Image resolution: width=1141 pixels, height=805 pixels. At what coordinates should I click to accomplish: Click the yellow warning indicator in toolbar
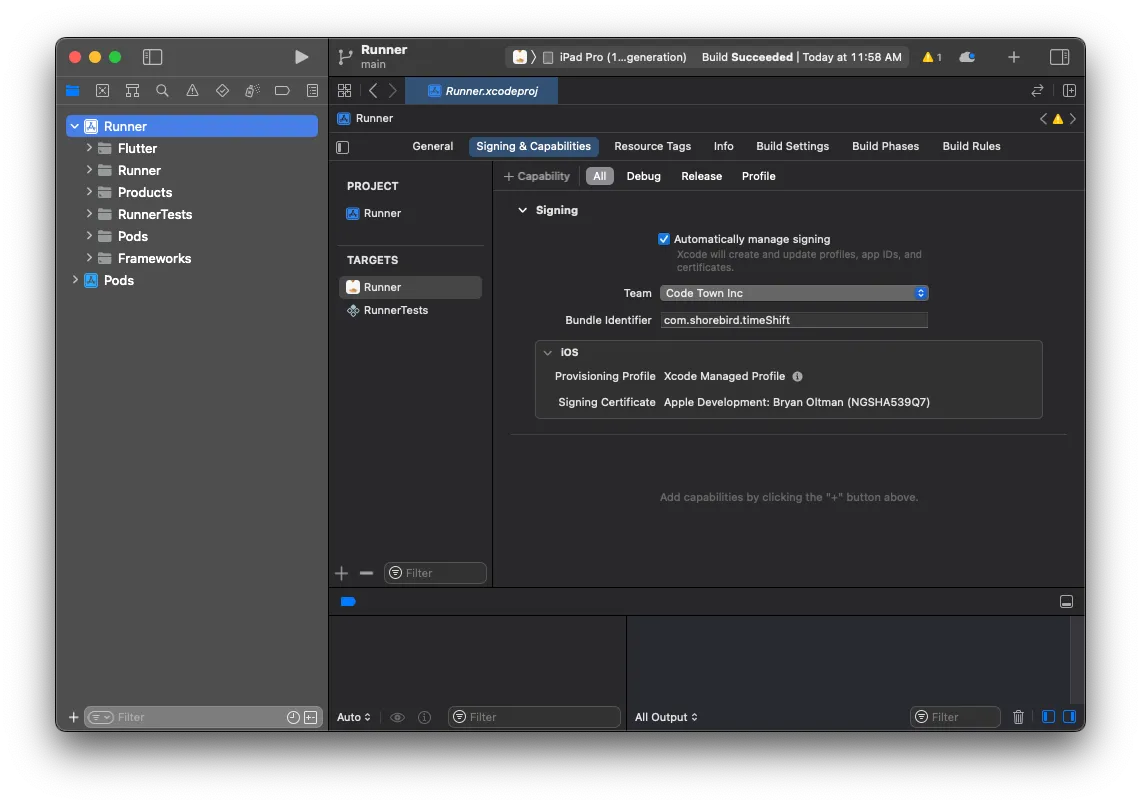point(931,57)
